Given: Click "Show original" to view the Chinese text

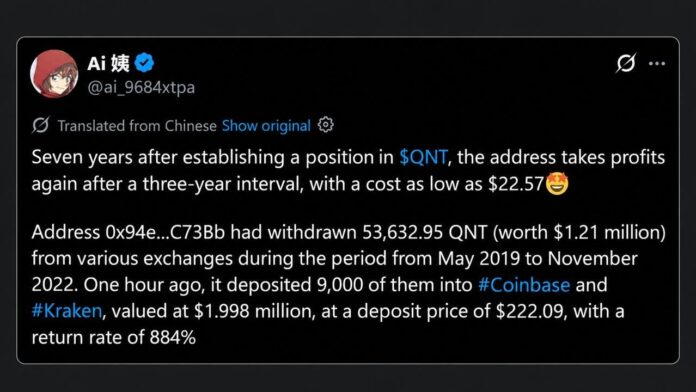Looking at the screenshot, I should pos(266,126).
